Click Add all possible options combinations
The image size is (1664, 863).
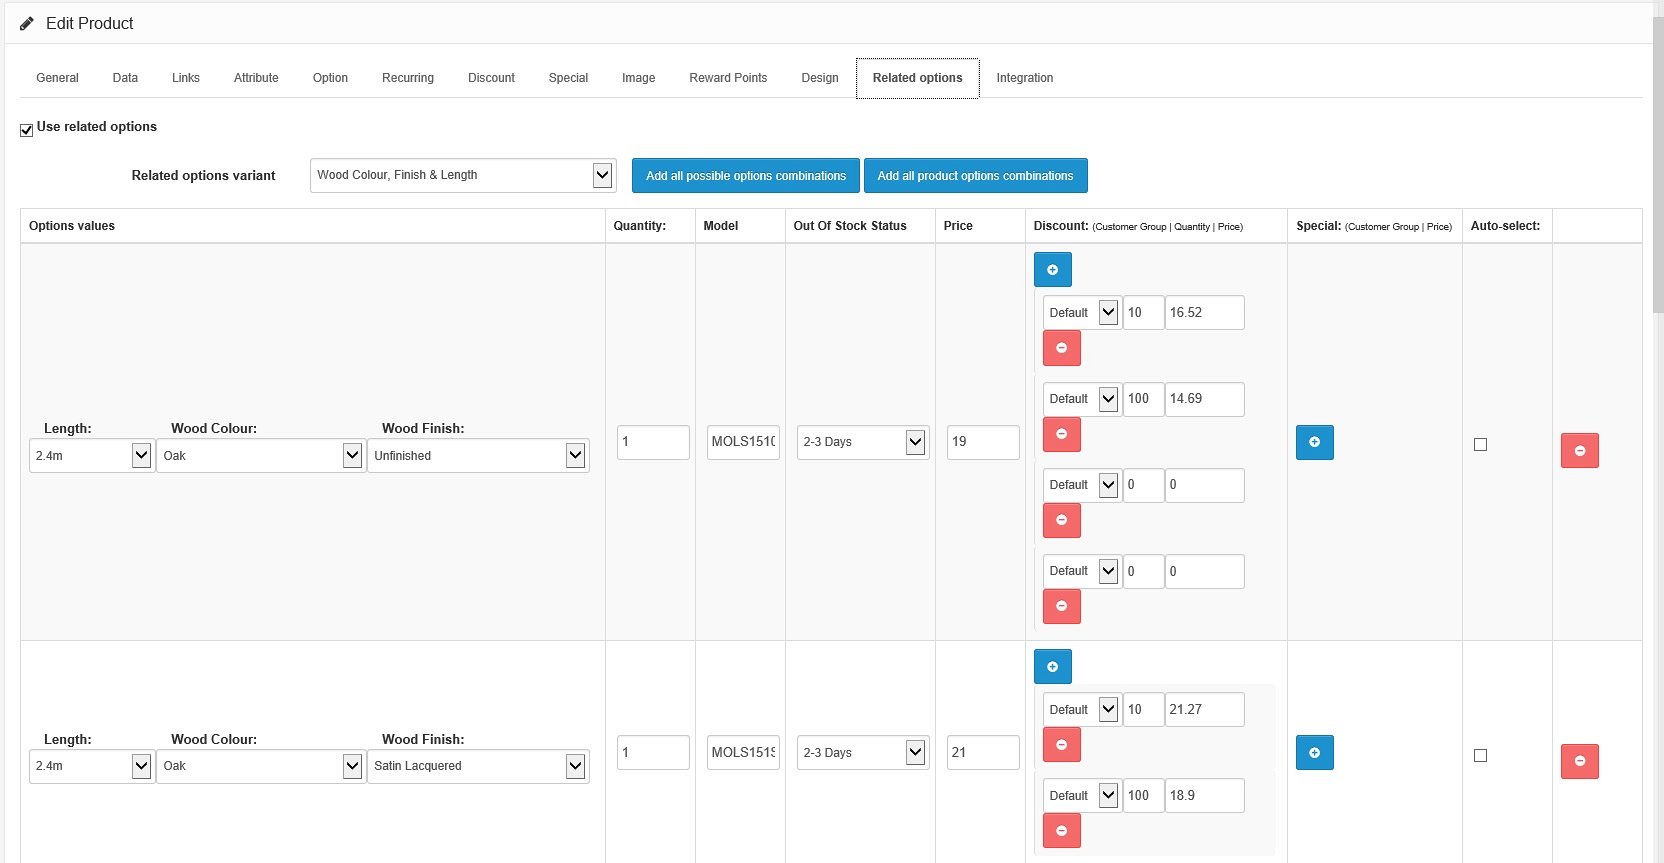tap(745, 176)
